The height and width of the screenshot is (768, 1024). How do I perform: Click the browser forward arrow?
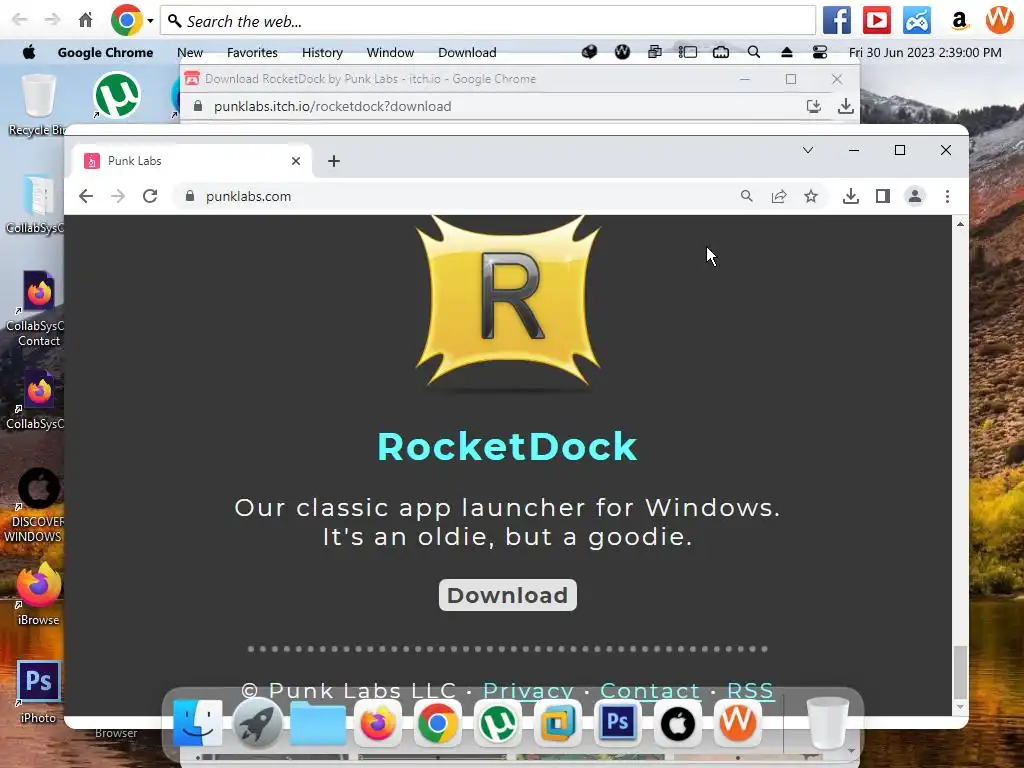click(118, 196)
